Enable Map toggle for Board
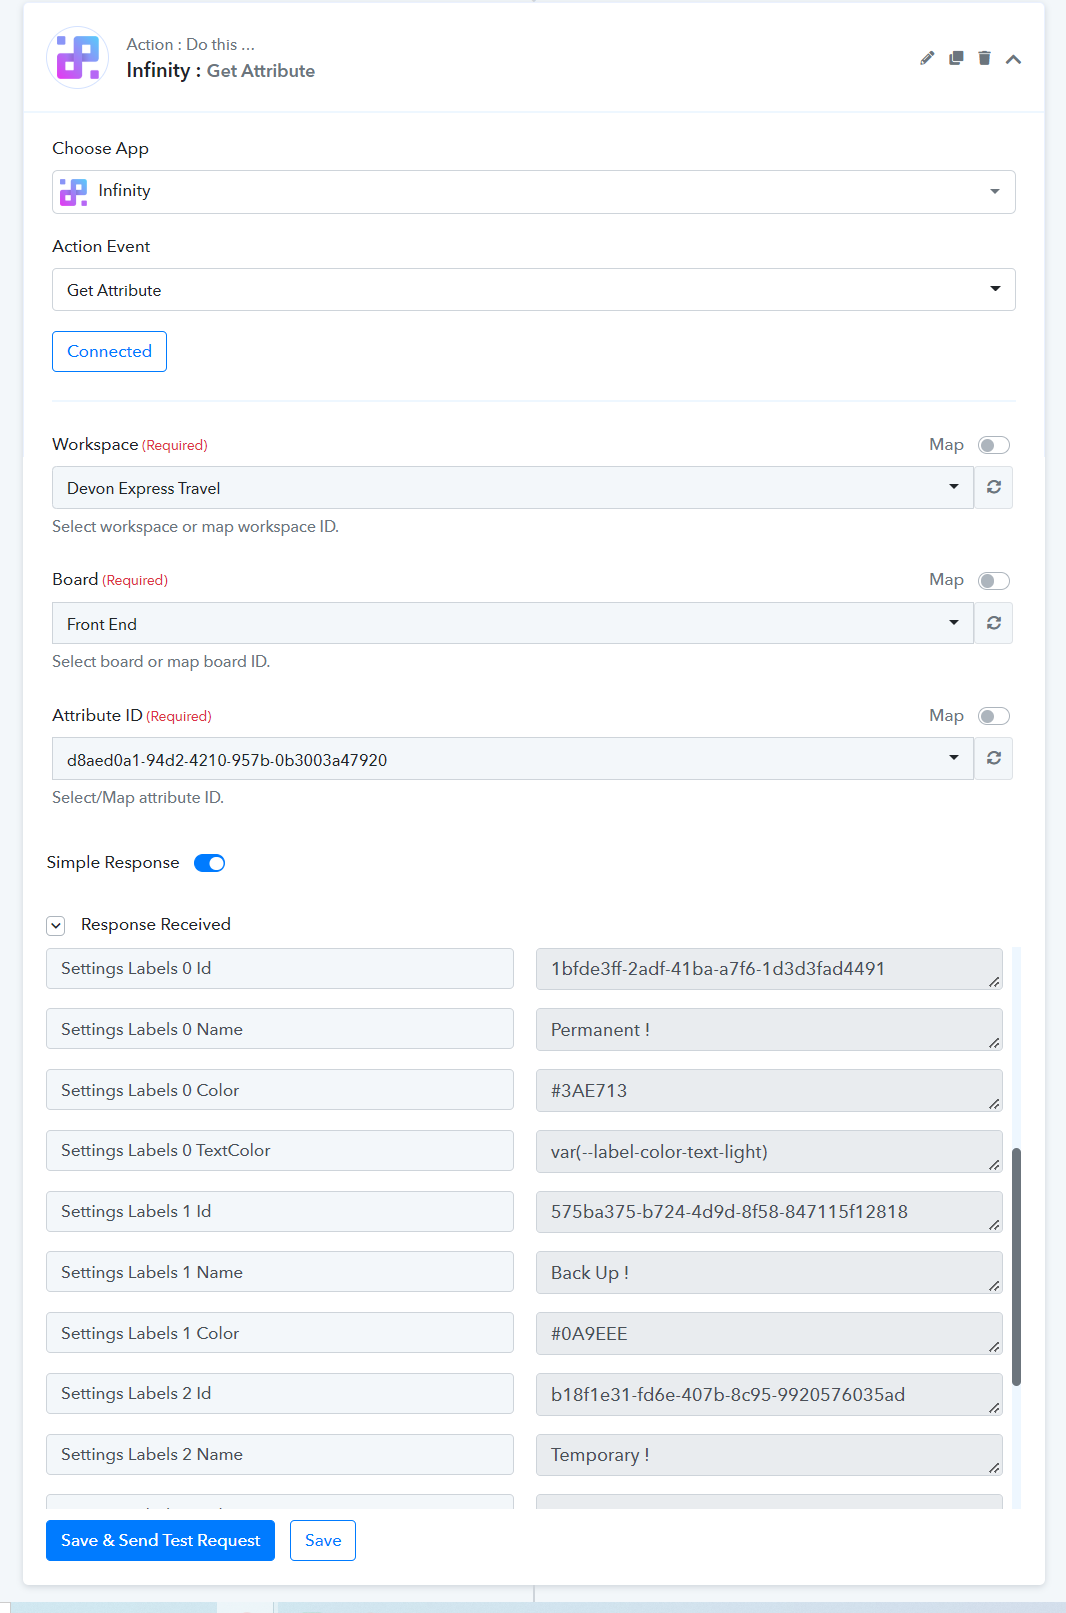 tap(994, 581)
